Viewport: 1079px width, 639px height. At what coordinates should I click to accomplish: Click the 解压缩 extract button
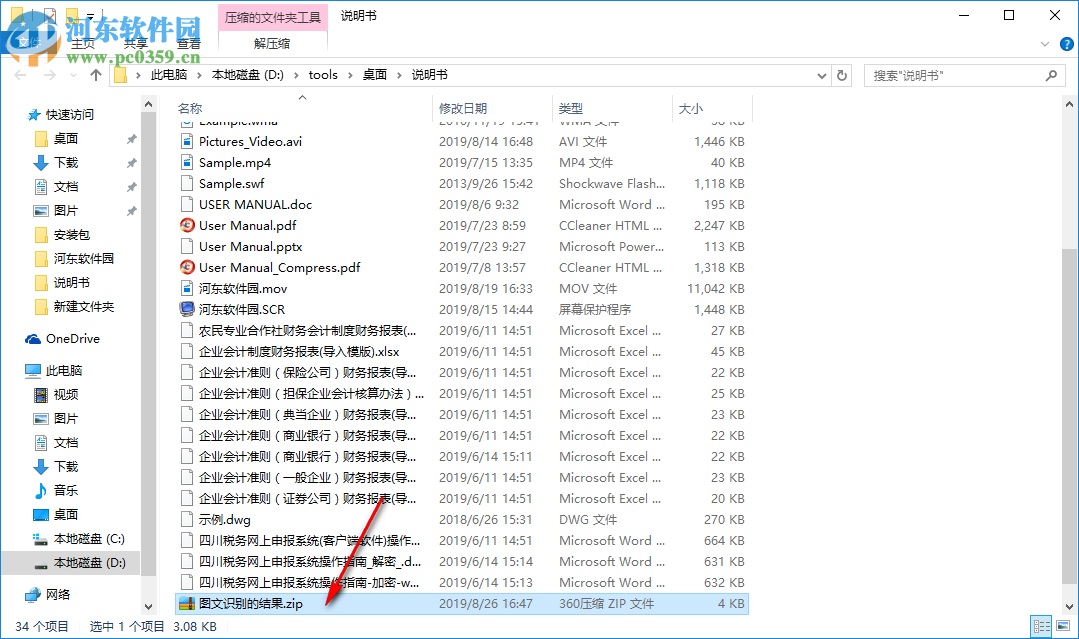pos(271,43)
